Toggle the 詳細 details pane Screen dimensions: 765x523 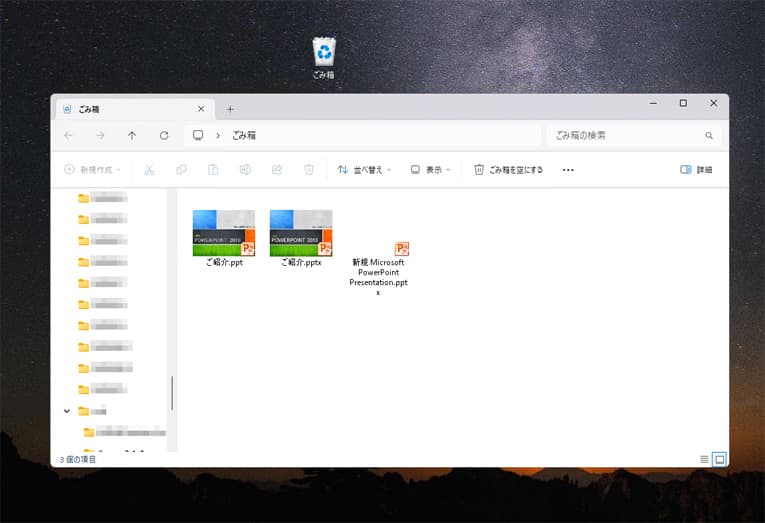[696, 170]
